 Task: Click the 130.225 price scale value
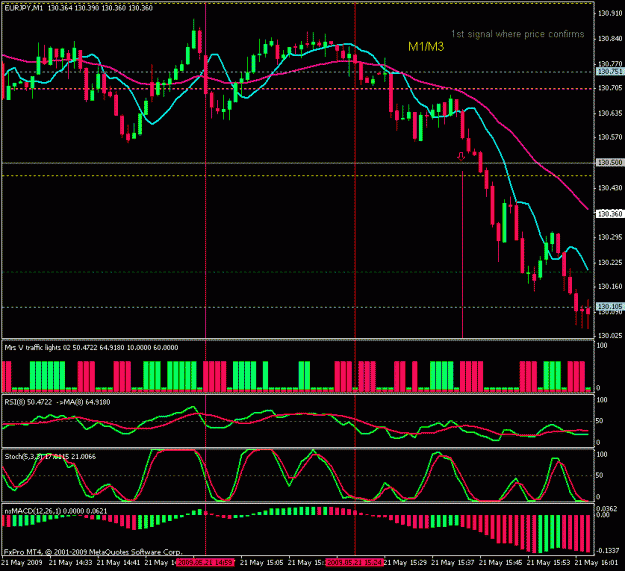click(610, 263)
